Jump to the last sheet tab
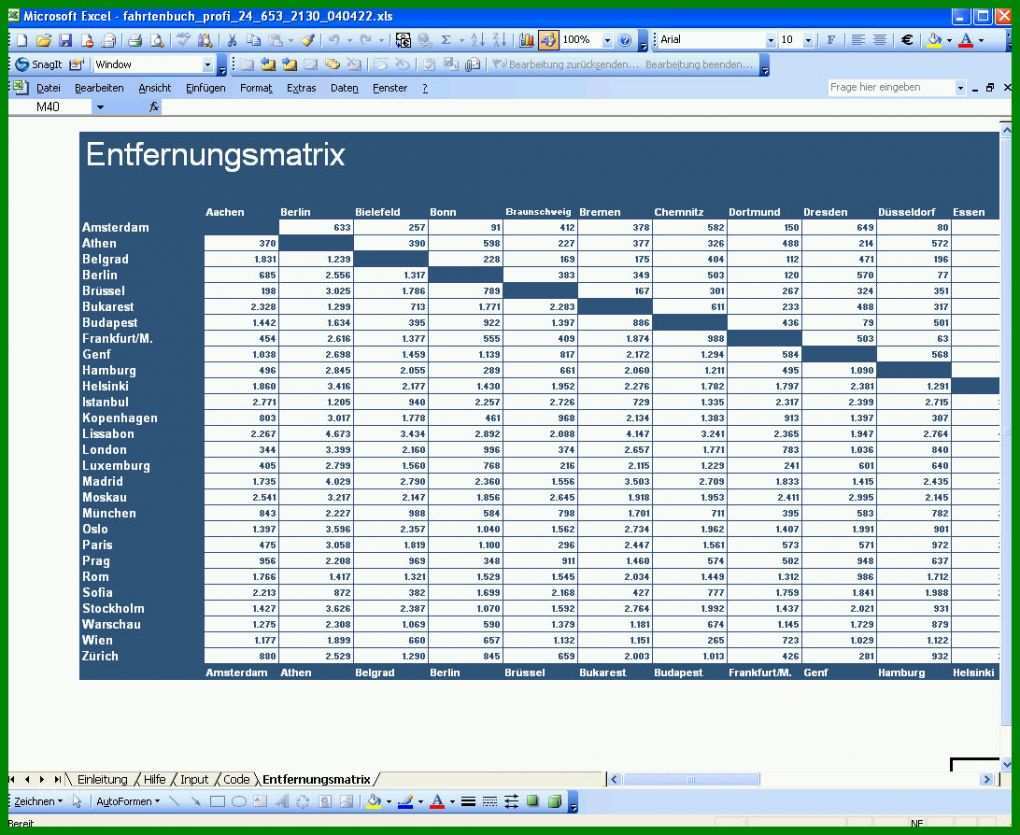1020x835 pixels. click(x=58, y=779)
